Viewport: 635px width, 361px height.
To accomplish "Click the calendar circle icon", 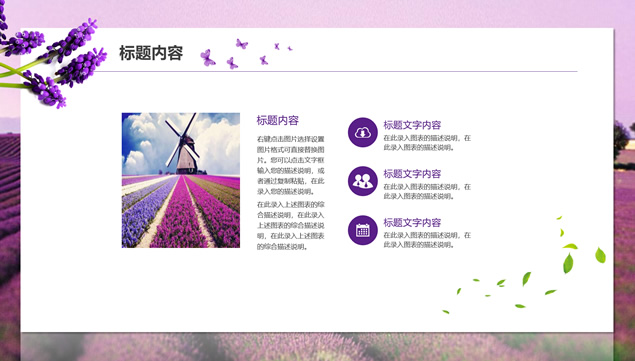I will (x=362, y=230).
